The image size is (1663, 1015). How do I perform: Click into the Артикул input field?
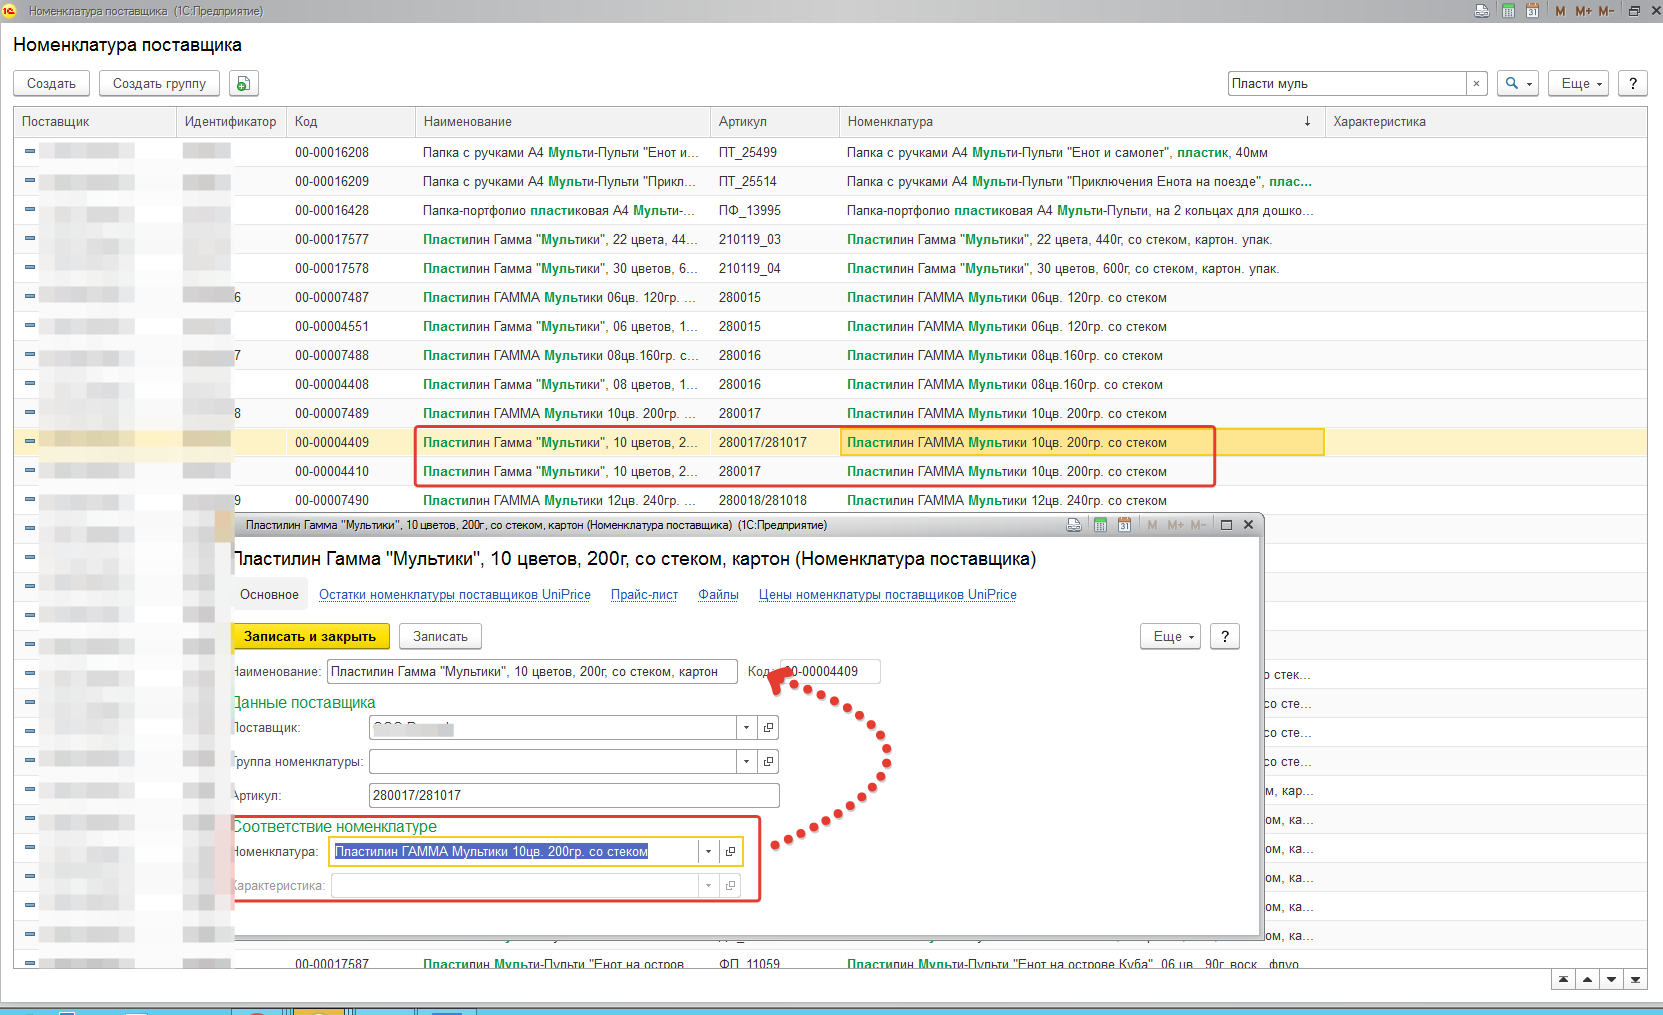tap(573, 796)
